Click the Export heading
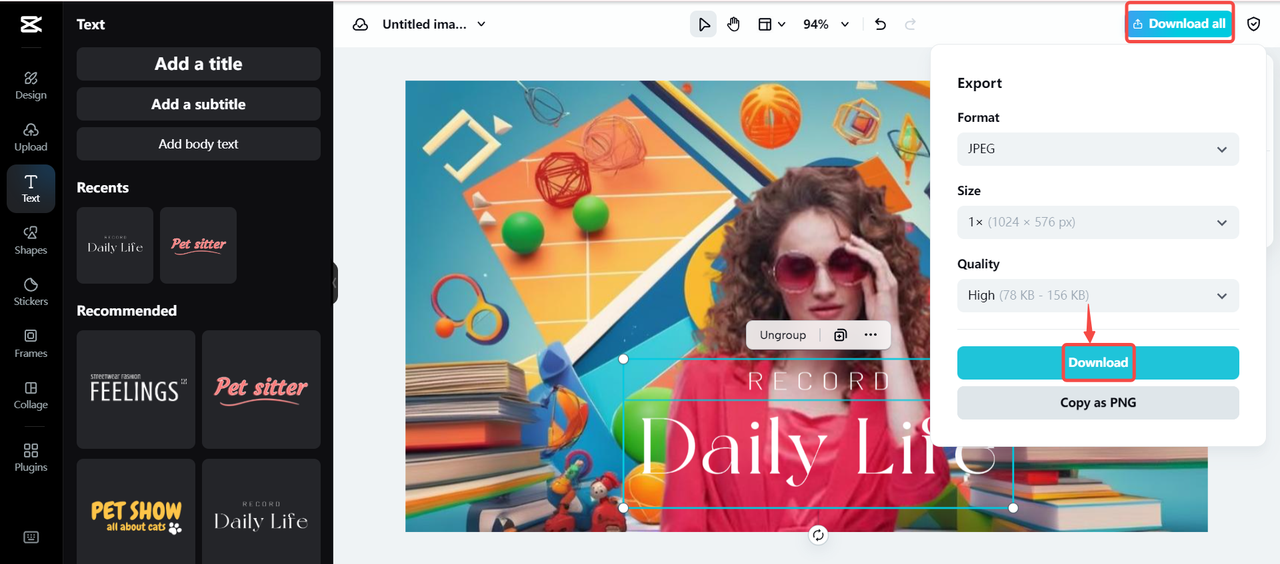This screenshot has width=1280, height=564. click(979, 83)
